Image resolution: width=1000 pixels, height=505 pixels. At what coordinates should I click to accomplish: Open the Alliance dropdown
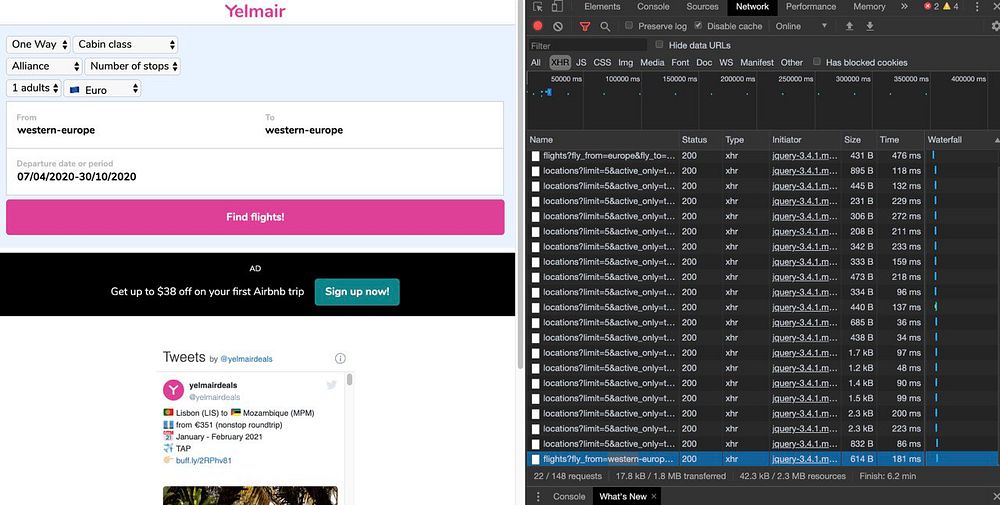(45, 66)
